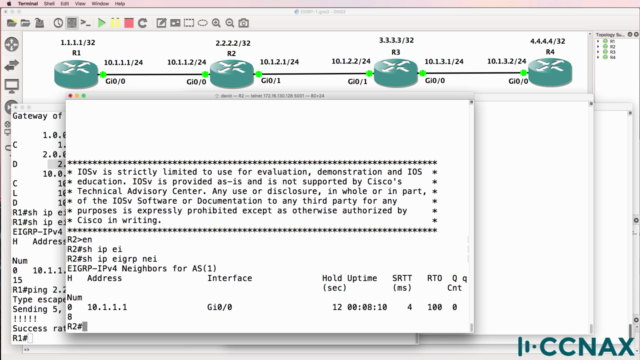Click the Save project icon

(x=39, y=23)
